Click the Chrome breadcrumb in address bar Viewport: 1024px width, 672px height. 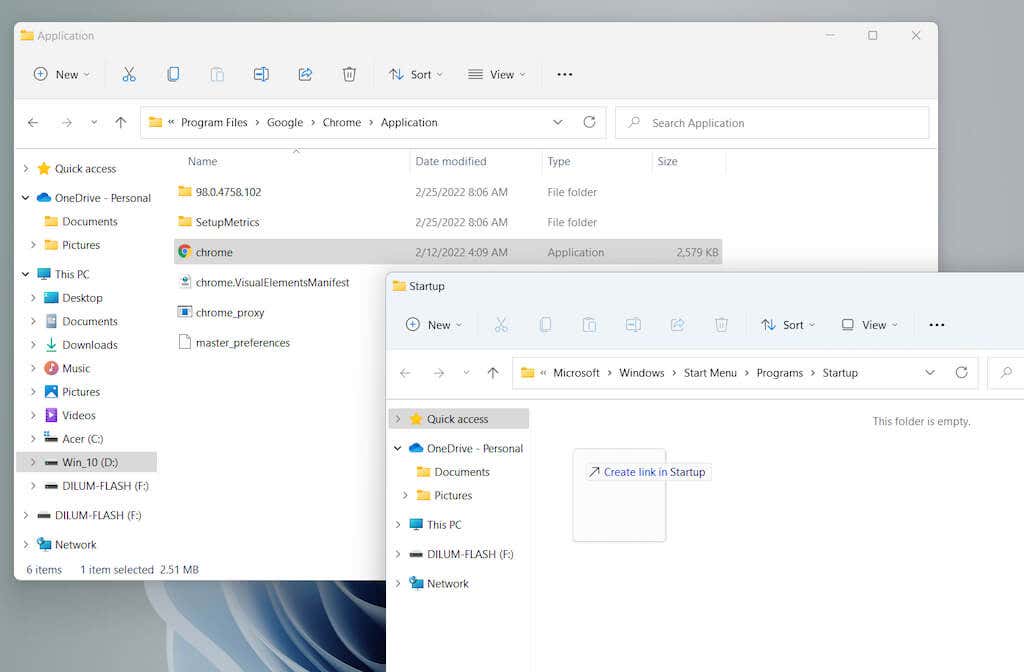341,122
